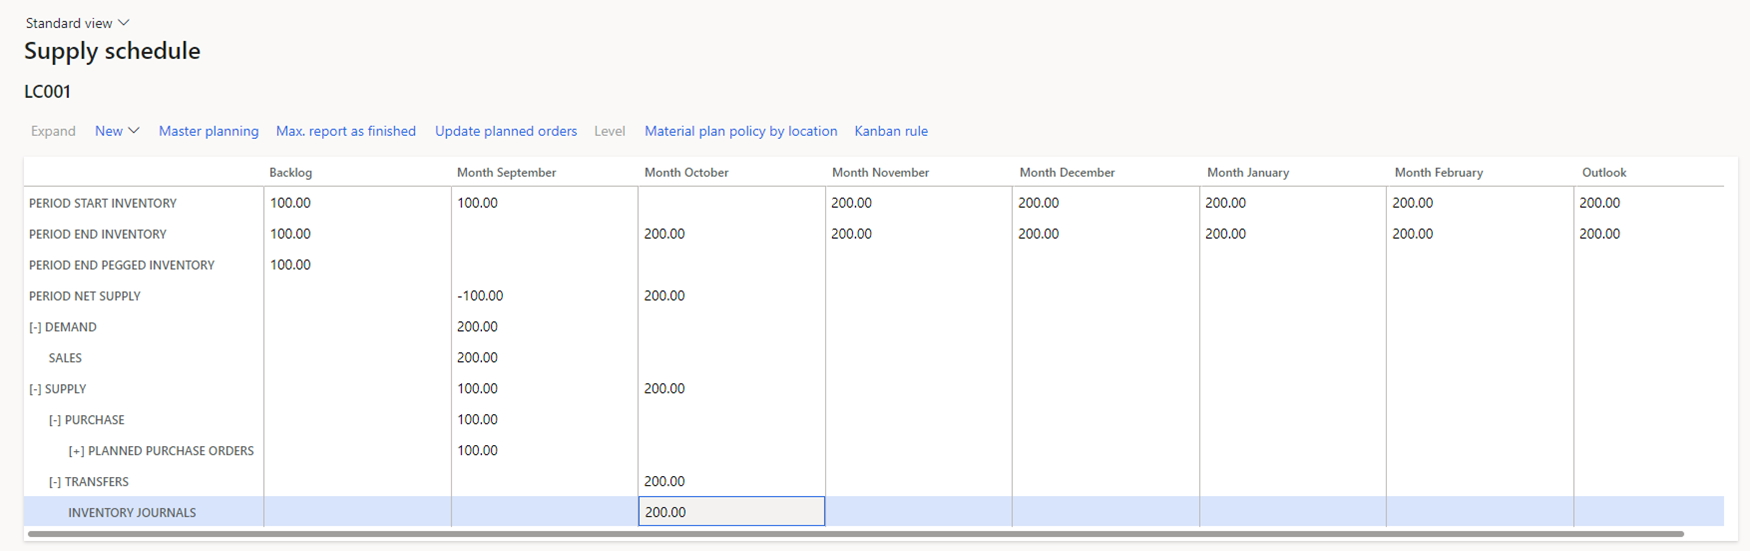Collapse the TRANSFERS row group
The height and width of the screenshot is (551, 1750).
[55, 482]
